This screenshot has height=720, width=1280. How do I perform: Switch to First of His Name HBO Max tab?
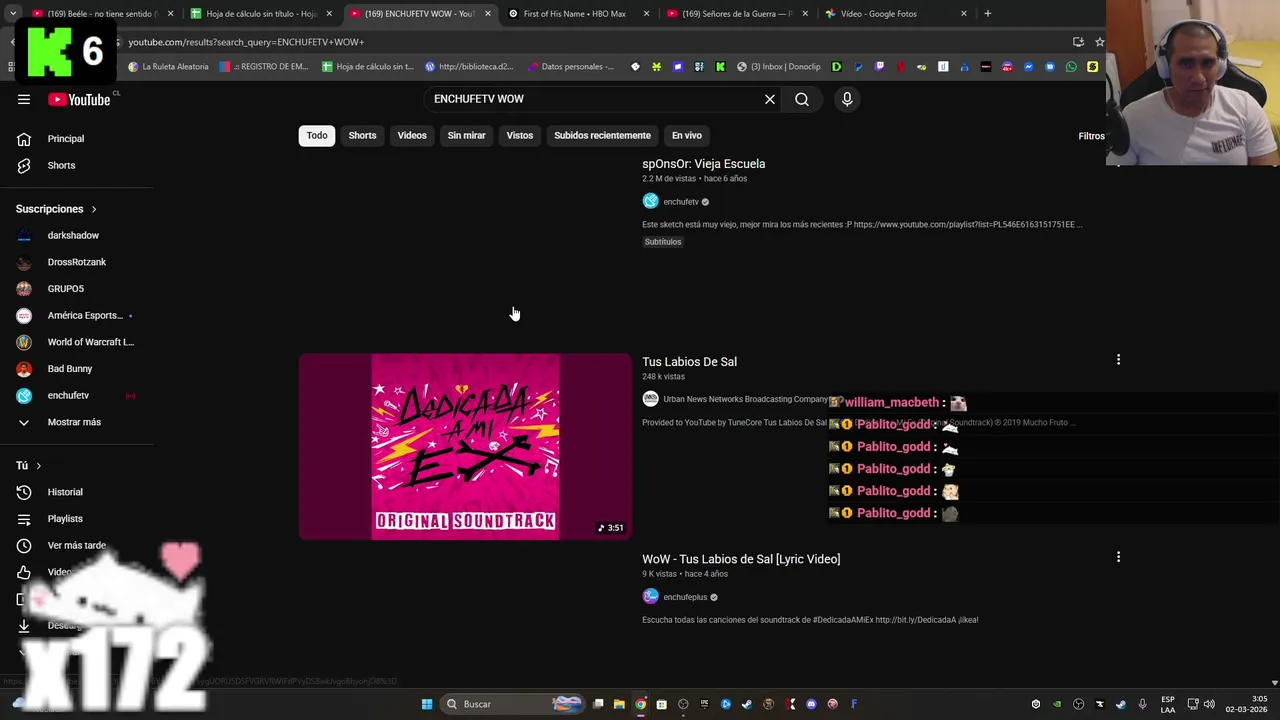(578, 14)
